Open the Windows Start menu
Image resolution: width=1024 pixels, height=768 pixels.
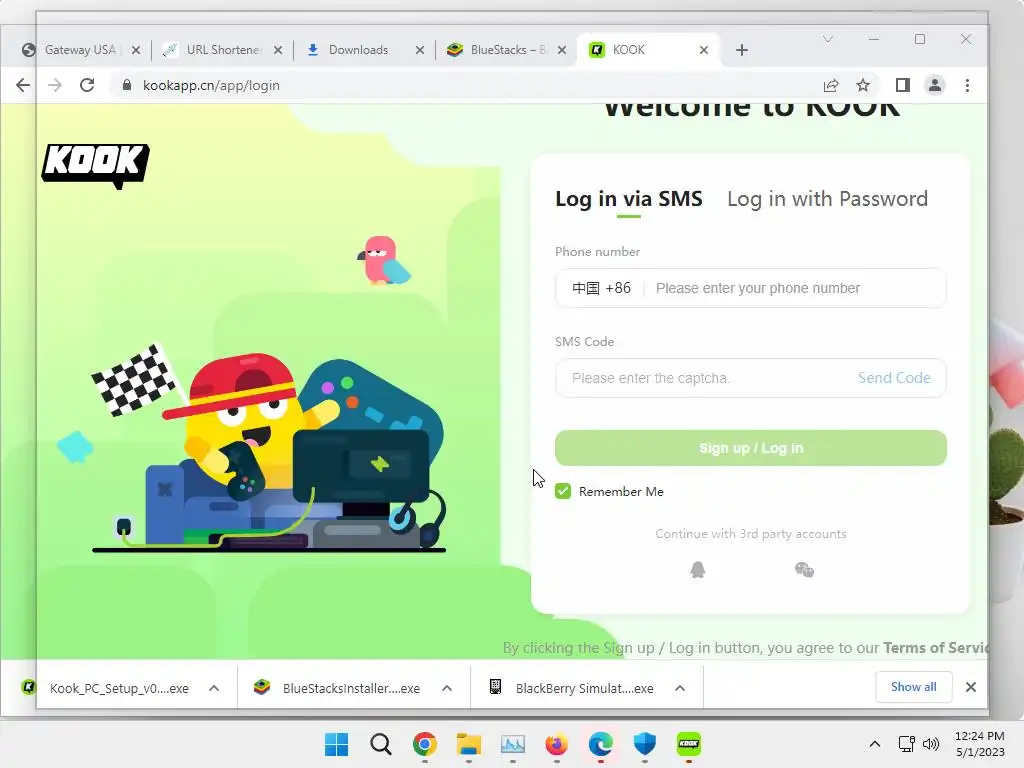coord(337,744)
